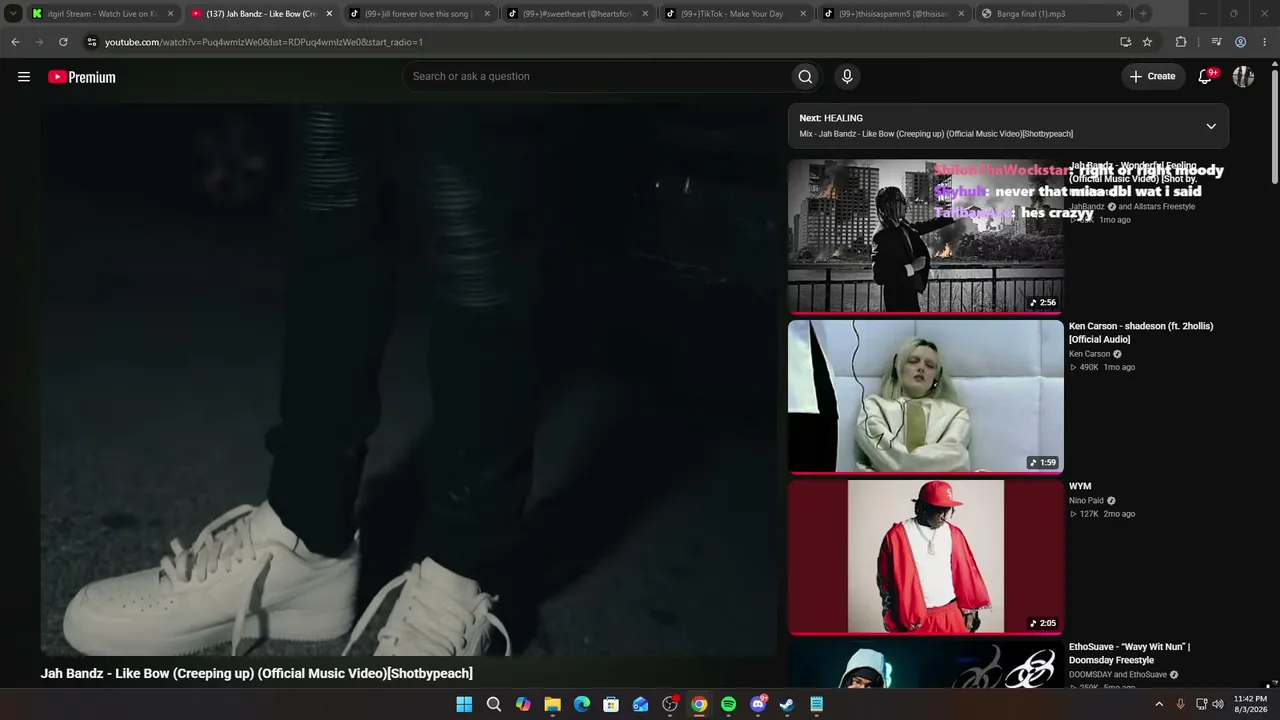Viewport: 1280px width, 720px height.
Task: Reload the YouTube page
Action: point(63,42)
